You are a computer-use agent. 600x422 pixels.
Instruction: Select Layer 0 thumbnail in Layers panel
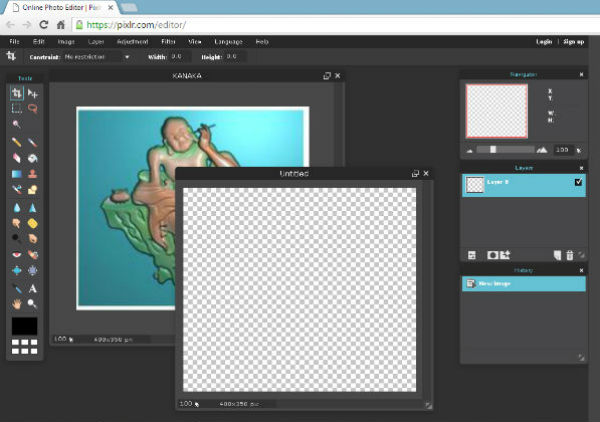click(x=475, y=185)
